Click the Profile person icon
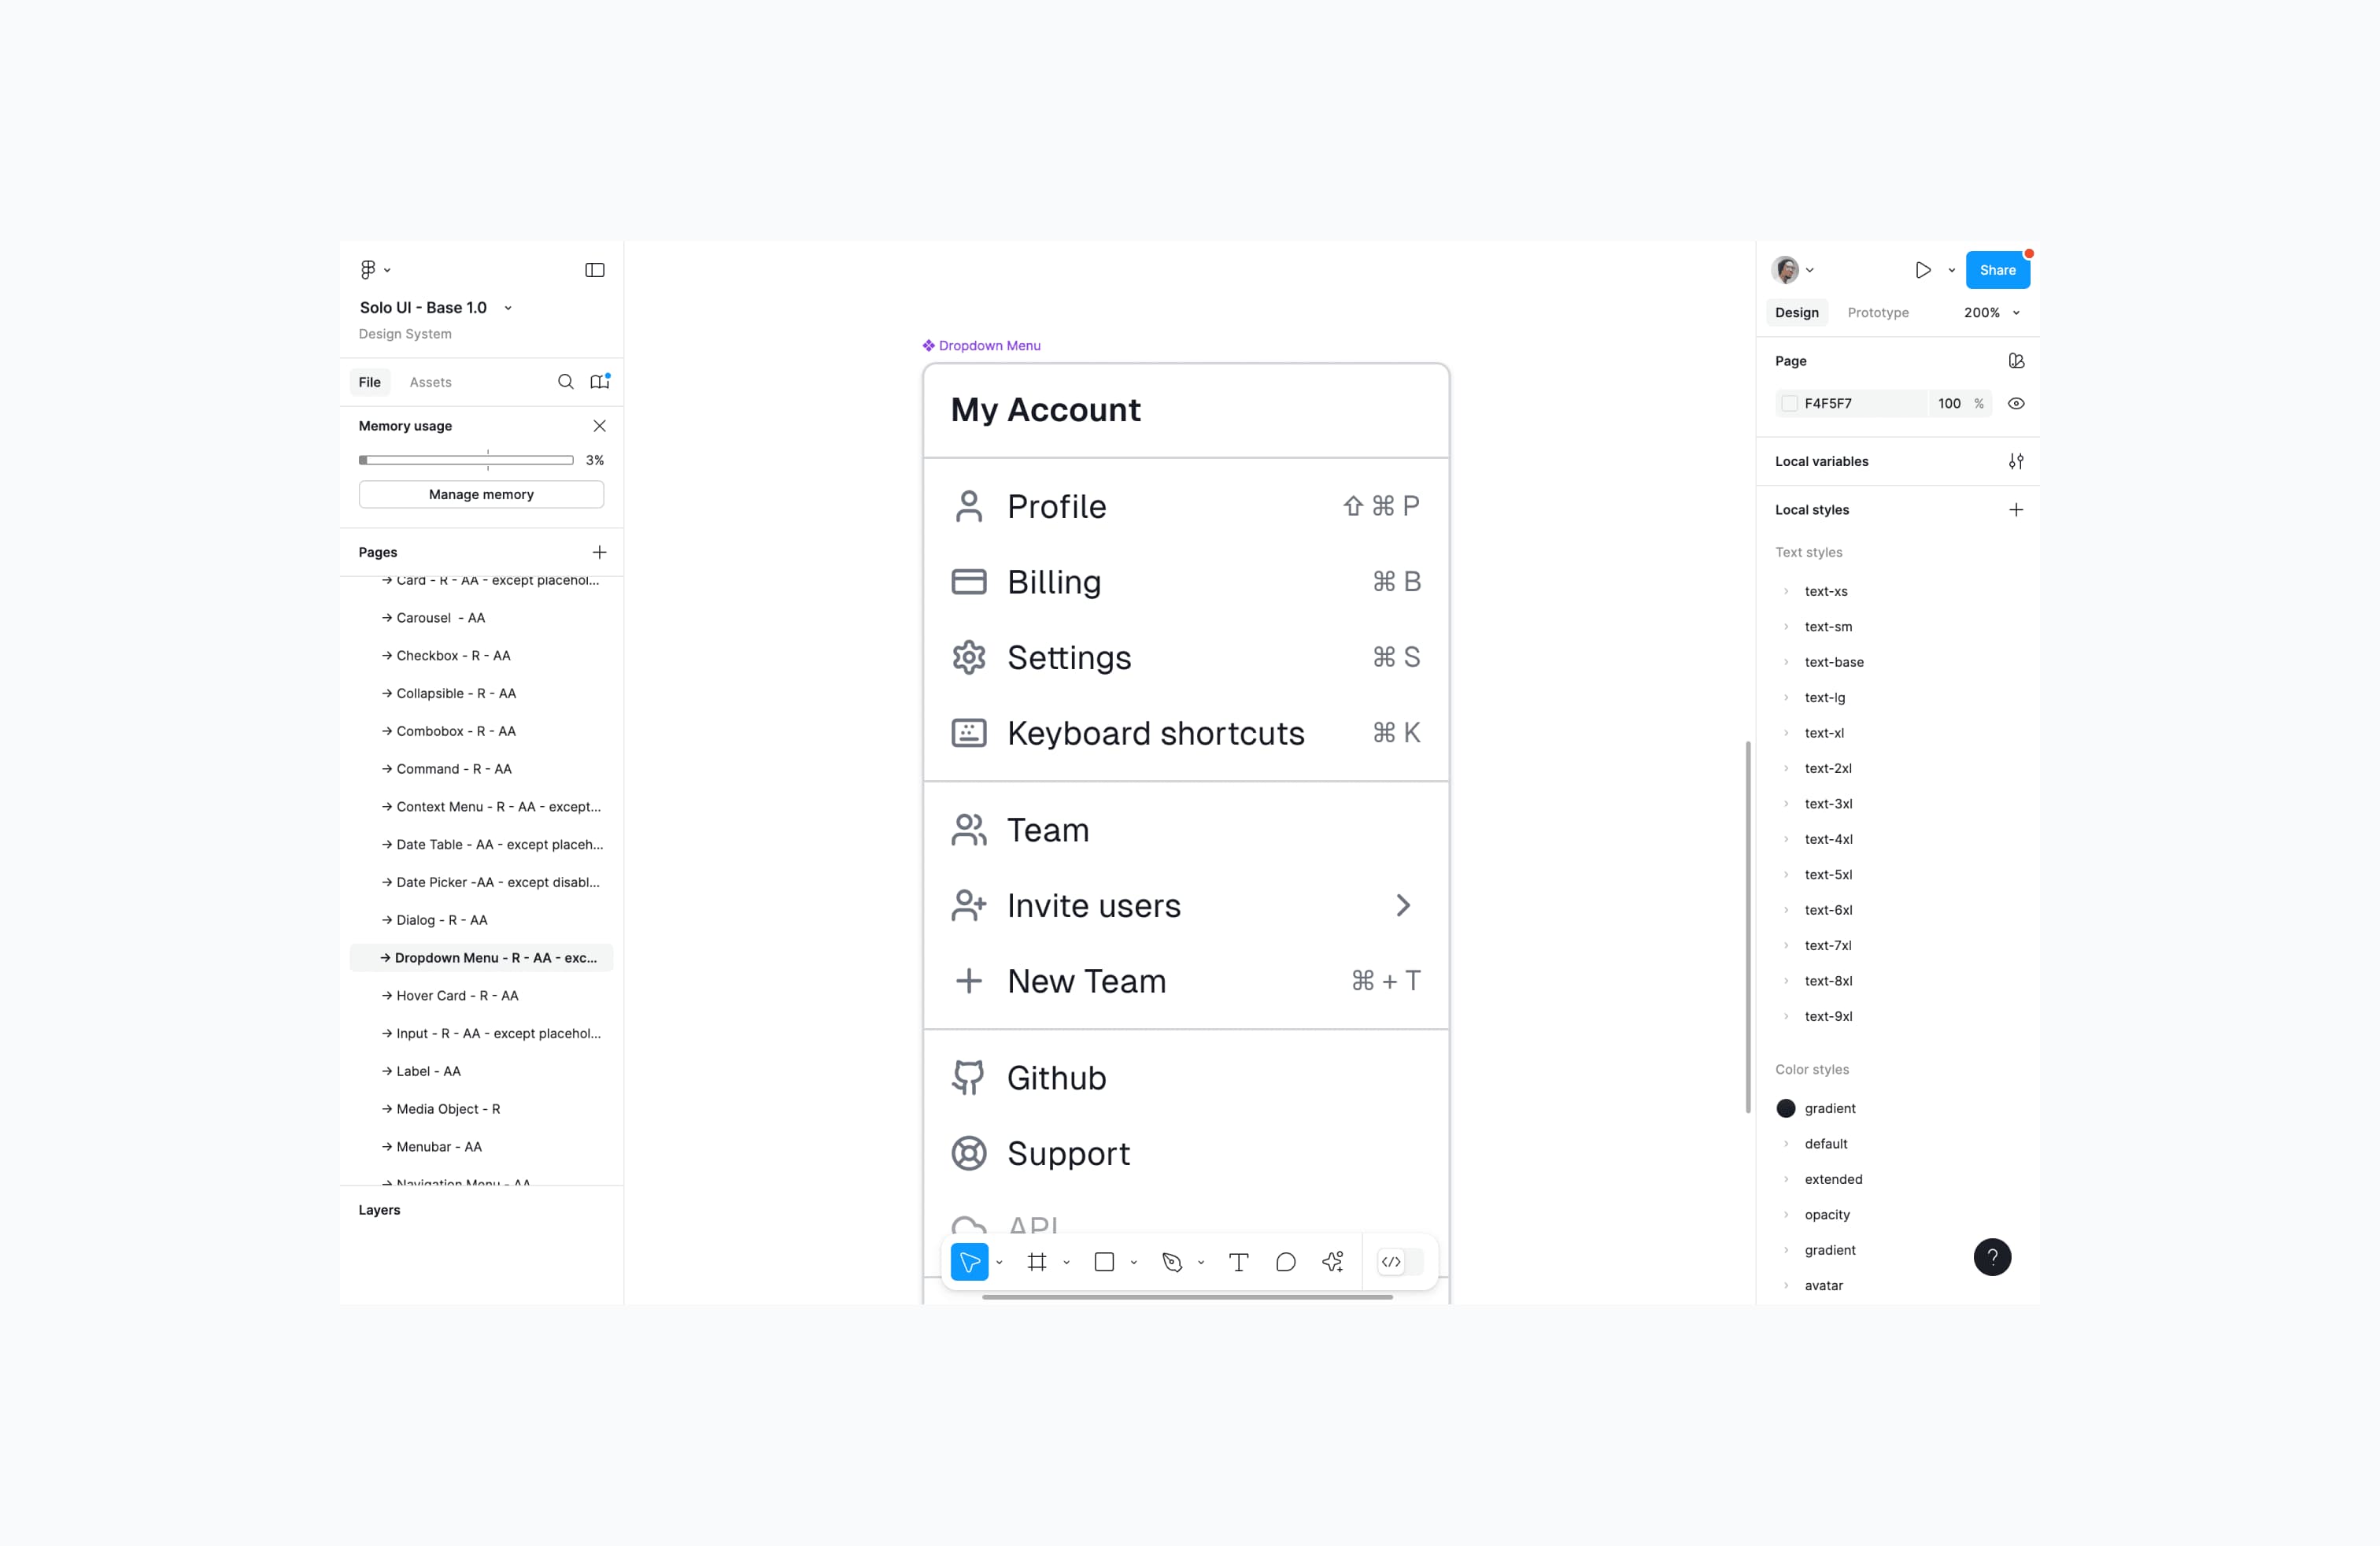The height and width of the screenshot is (1546, 2380). coord(968,507)
